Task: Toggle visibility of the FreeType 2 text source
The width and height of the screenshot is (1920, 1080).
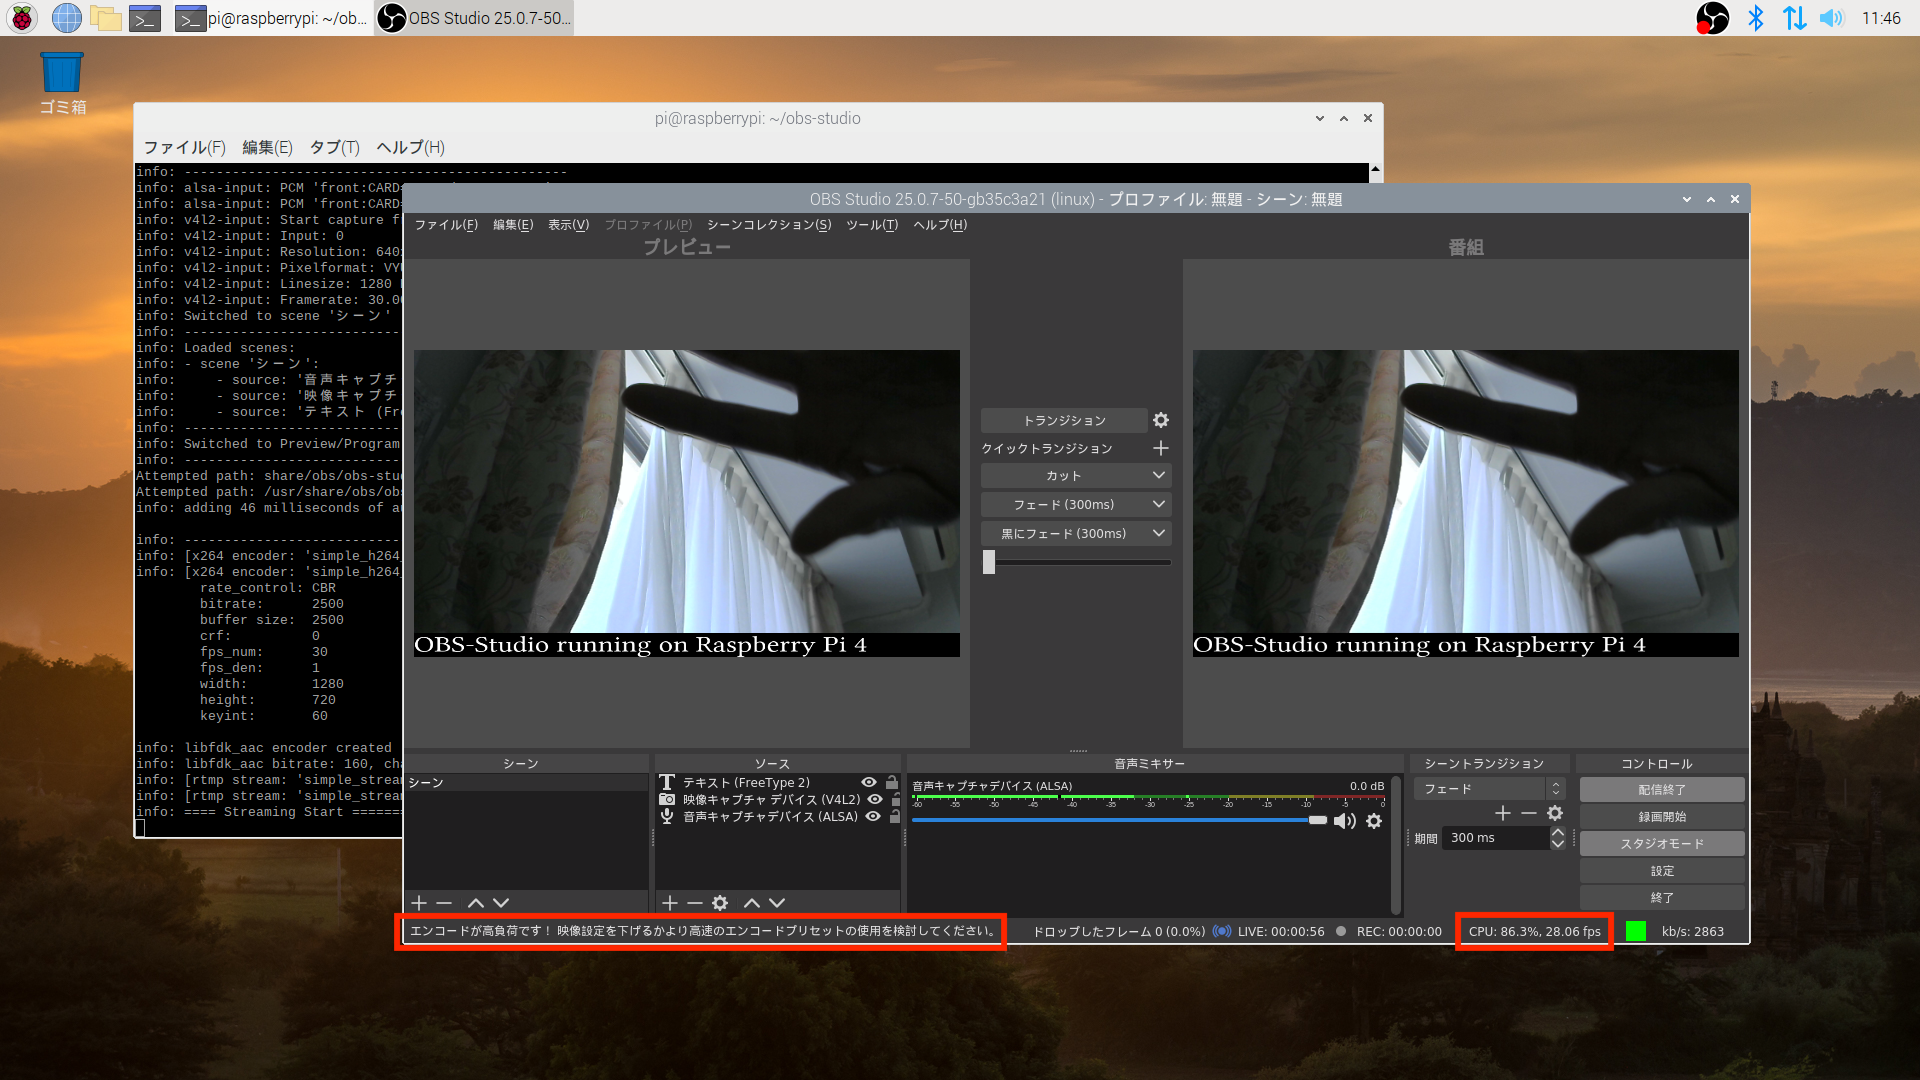Action: (x=869, y=783)
